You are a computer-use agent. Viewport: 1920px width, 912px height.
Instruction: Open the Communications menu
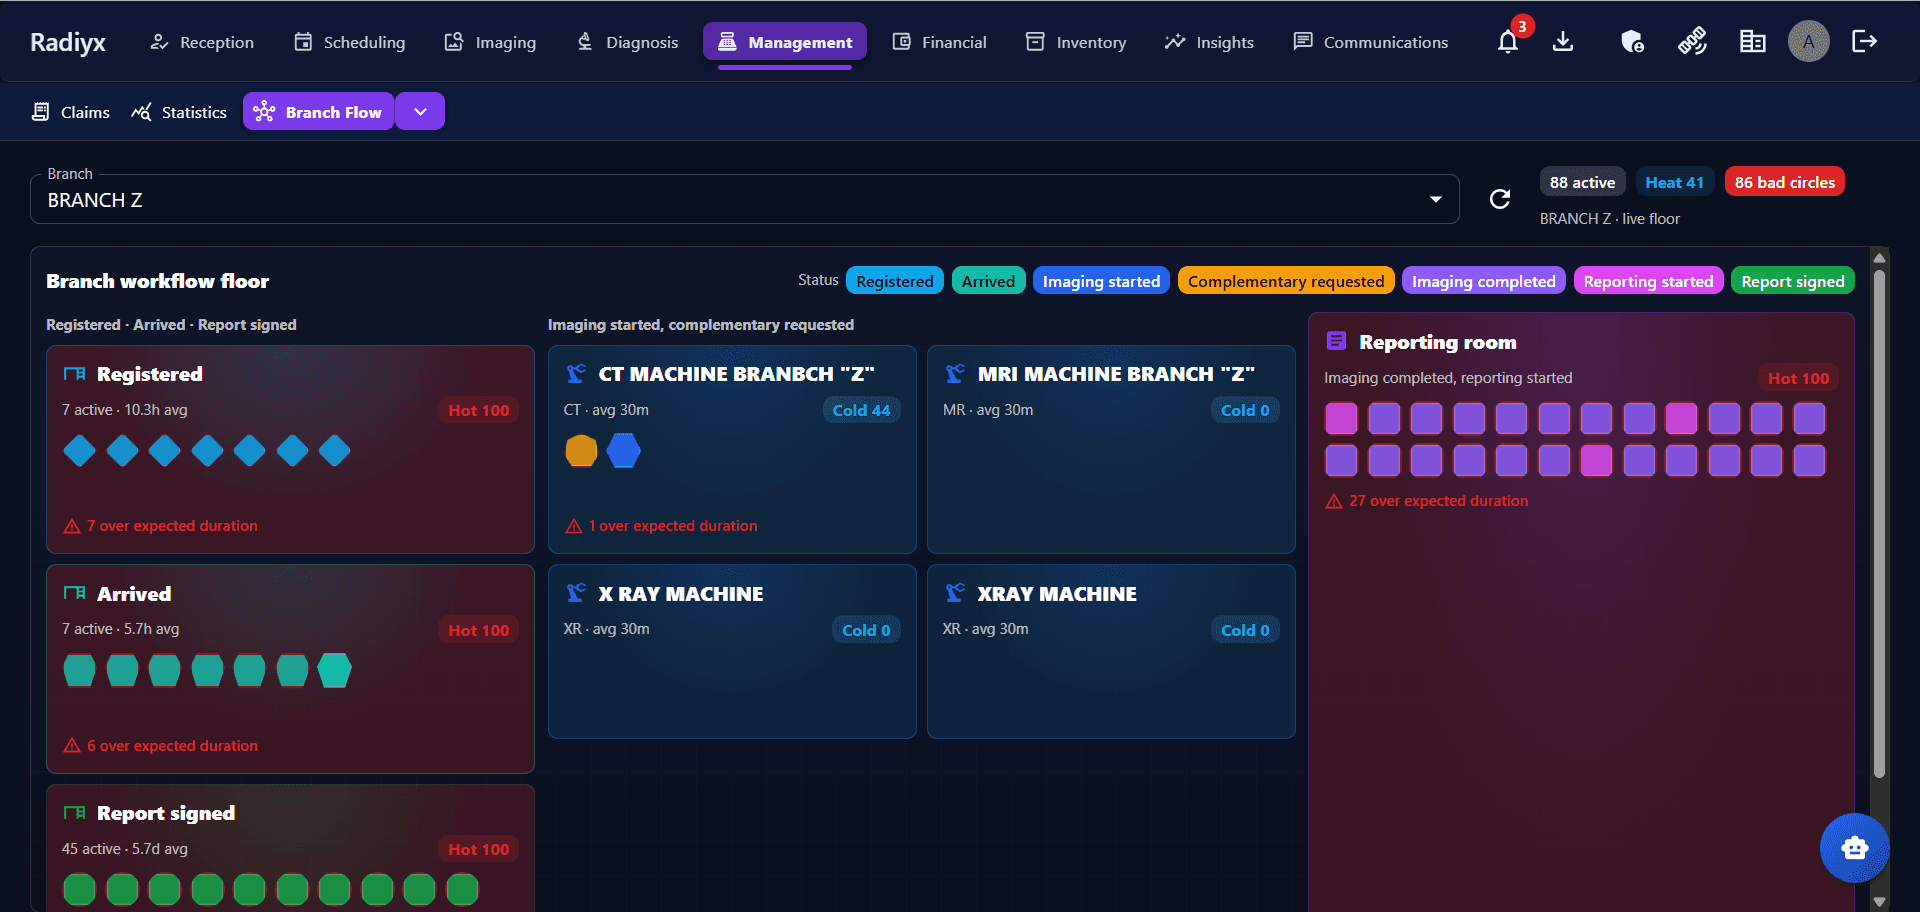click(x=1371, y=42)
